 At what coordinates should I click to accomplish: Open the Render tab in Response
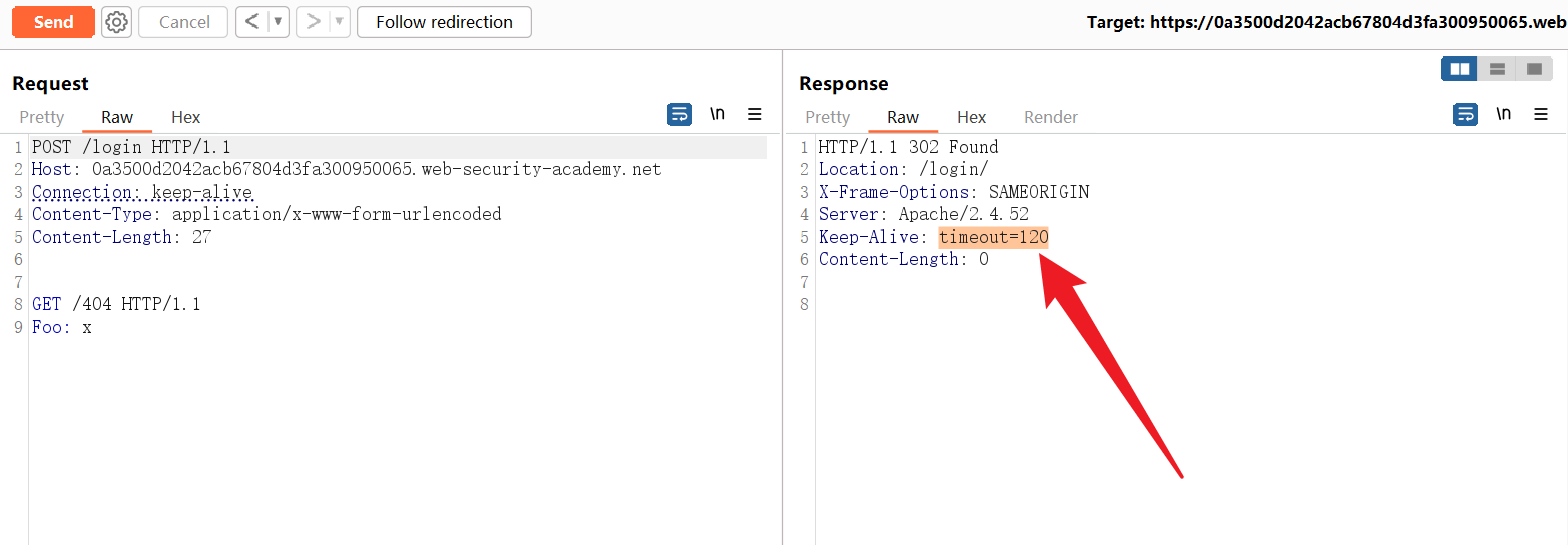(1051, 117)
